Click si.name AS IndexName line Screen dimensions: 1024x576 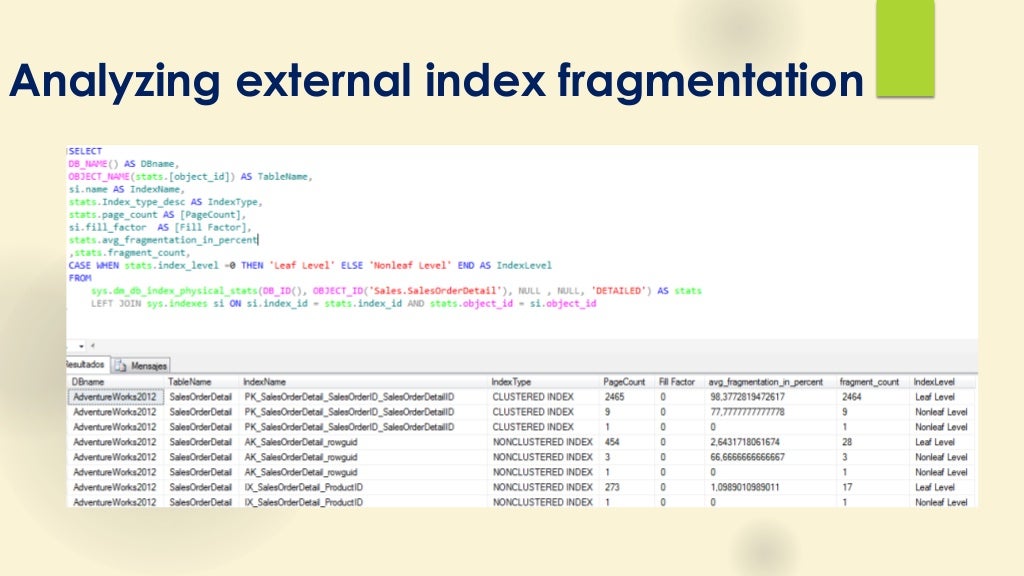127,189
